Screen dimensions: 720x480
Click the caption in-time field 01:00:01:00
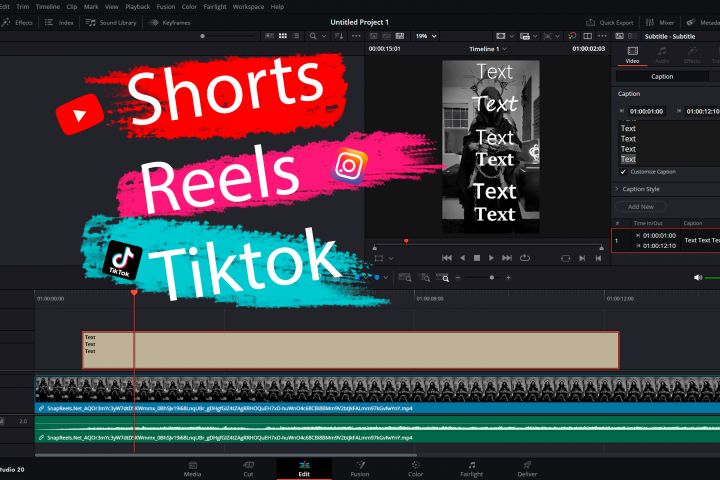(x=646, y=111)
